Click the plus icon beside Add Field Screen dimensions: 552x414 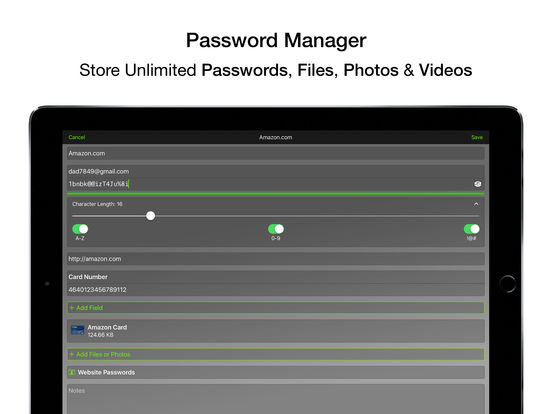click(72, 308)
